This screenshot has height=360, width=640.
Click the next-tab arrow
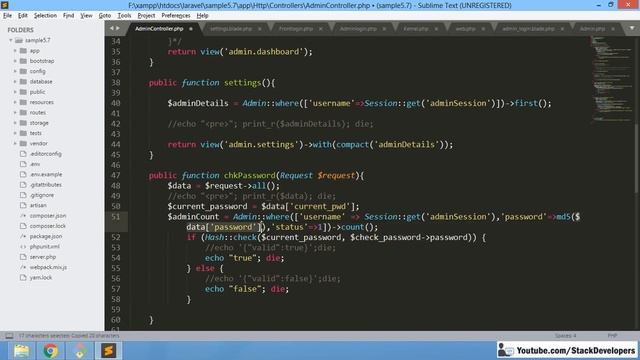pos(118,28)
